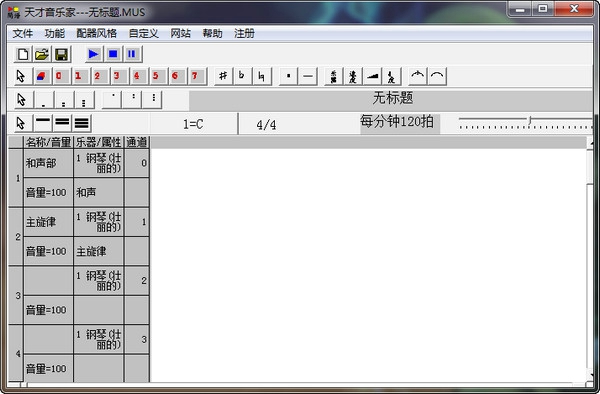Start playback with the blue play button
Screen dimensions: 600x394
click(94, 54)
